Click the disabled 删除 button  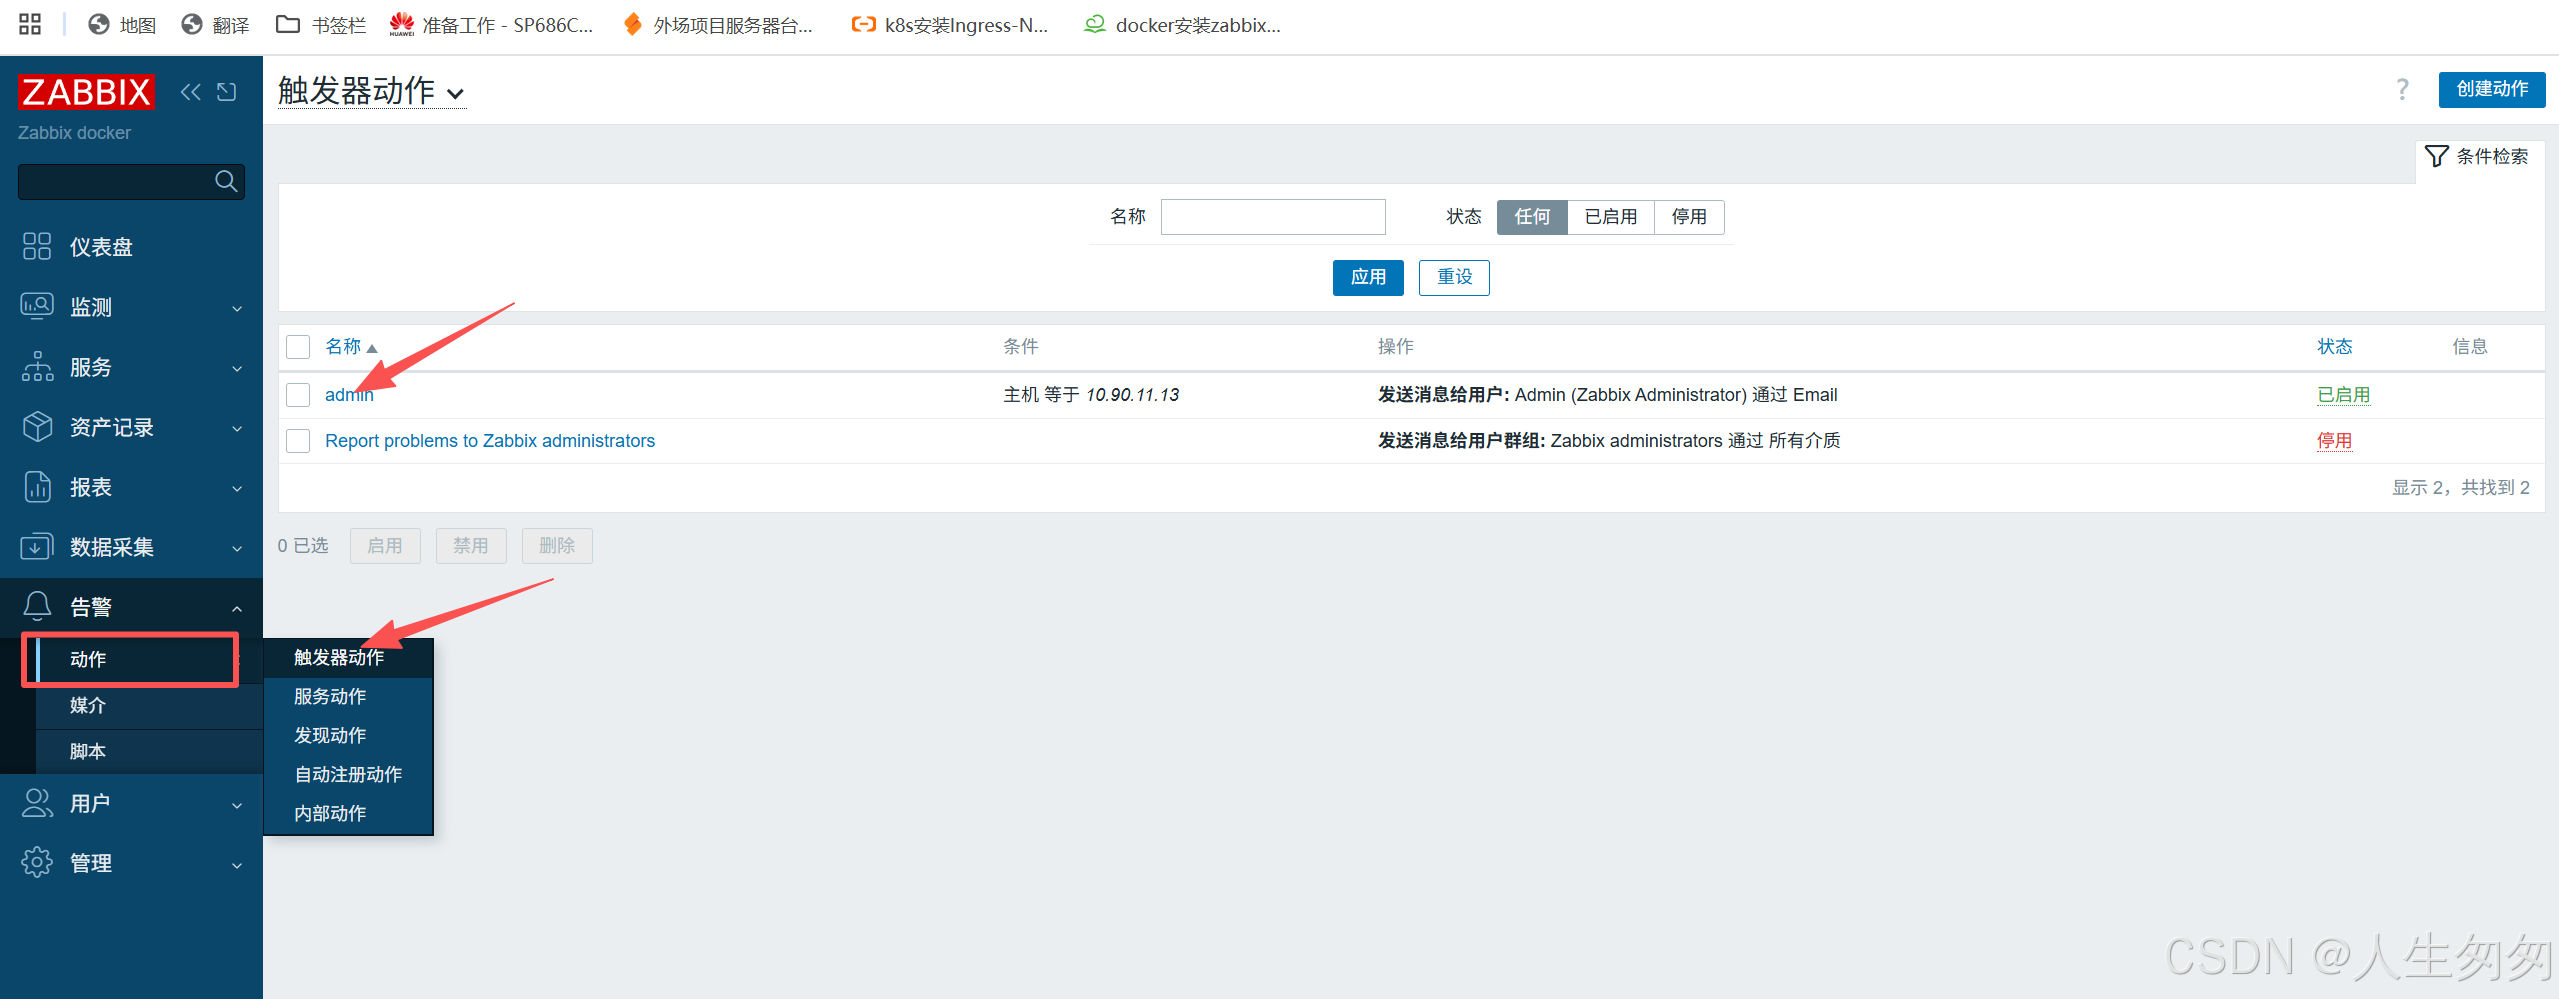557,546
